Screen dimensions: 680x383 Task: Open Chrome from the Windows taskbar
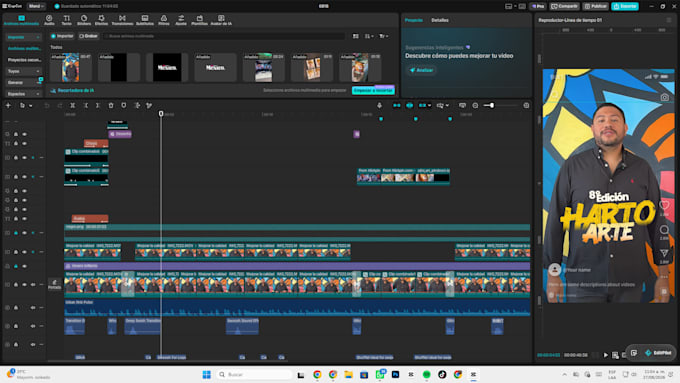click(317, 374)
